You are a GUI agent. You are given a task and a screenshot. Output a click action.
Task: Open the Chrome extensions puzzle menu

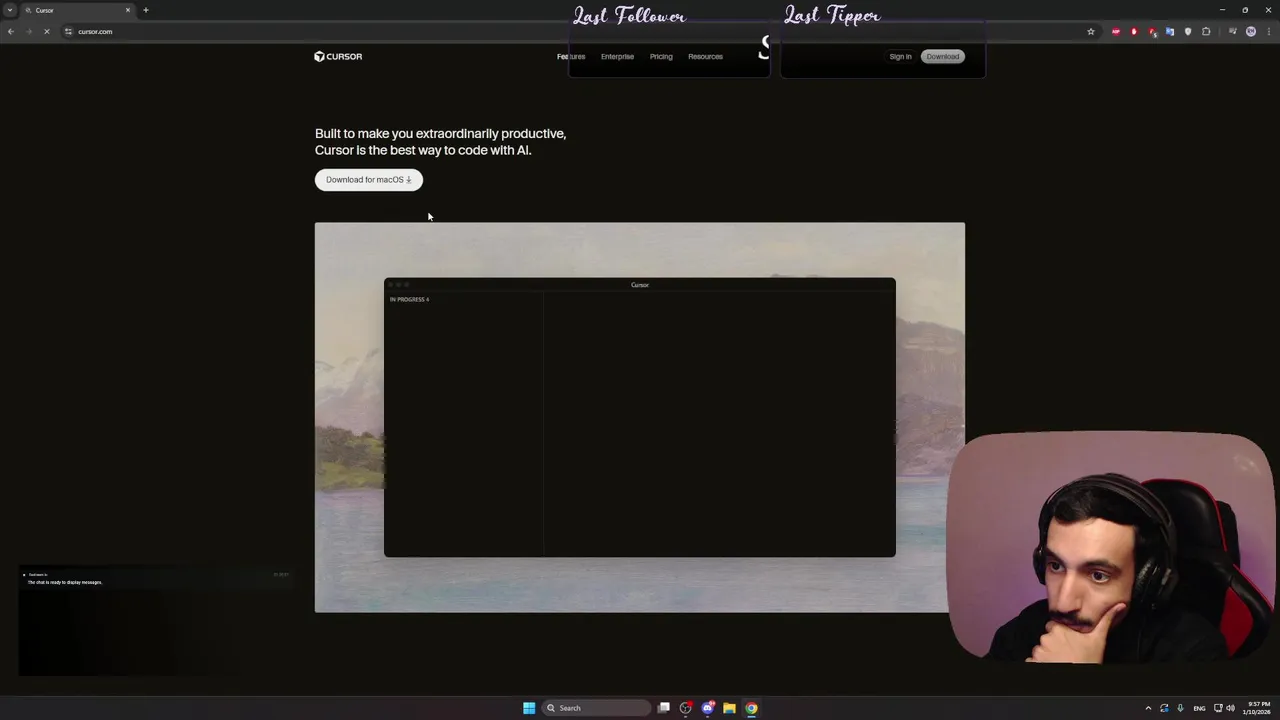point(1206,31)
